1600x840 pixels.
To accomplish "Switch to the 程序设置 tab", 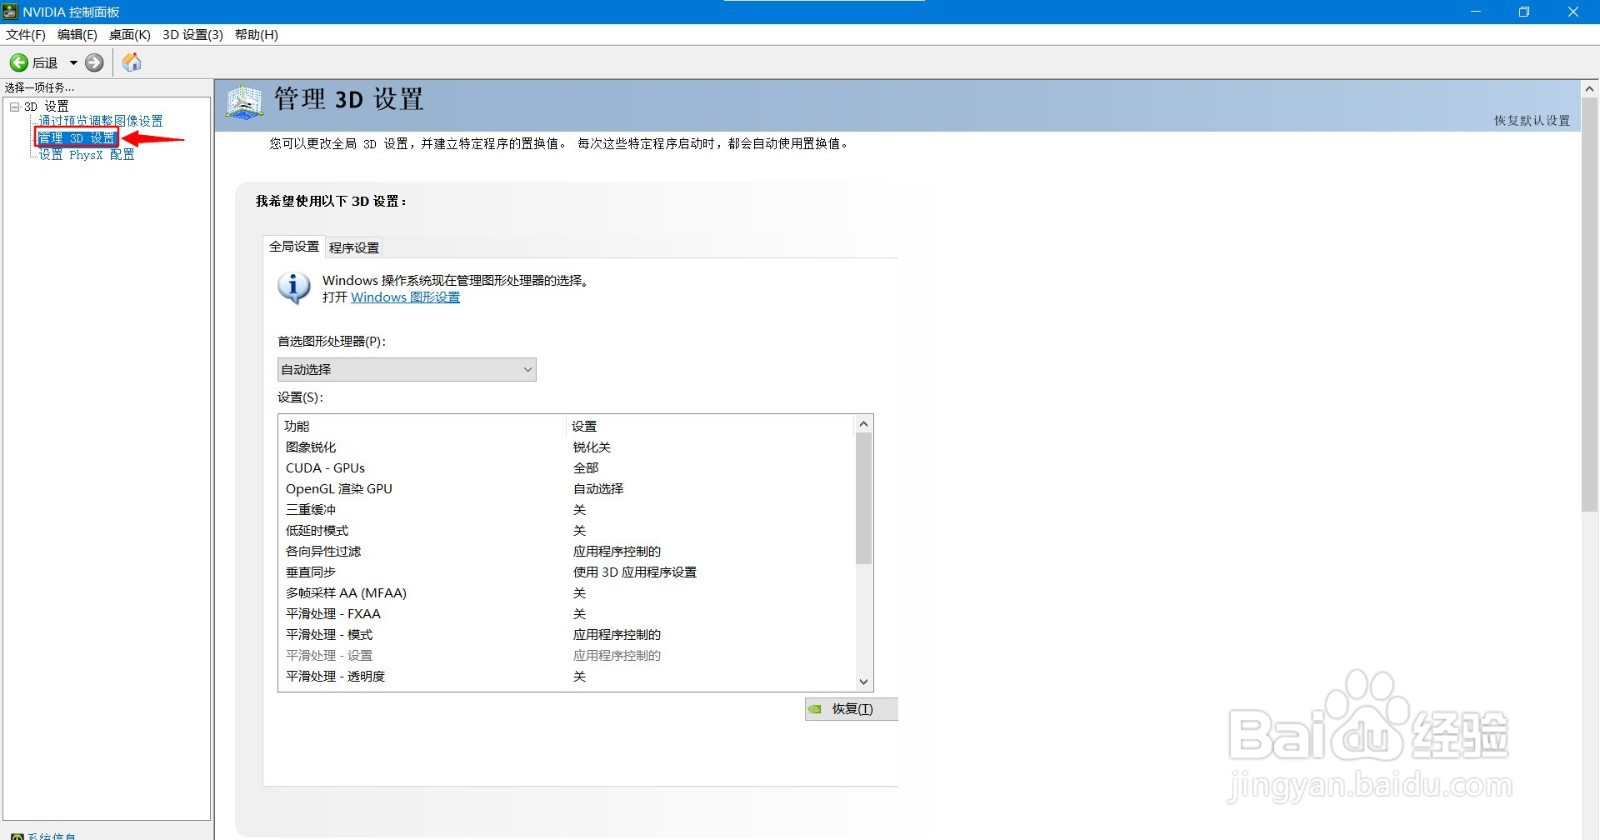I will click(x=354, y=248).
